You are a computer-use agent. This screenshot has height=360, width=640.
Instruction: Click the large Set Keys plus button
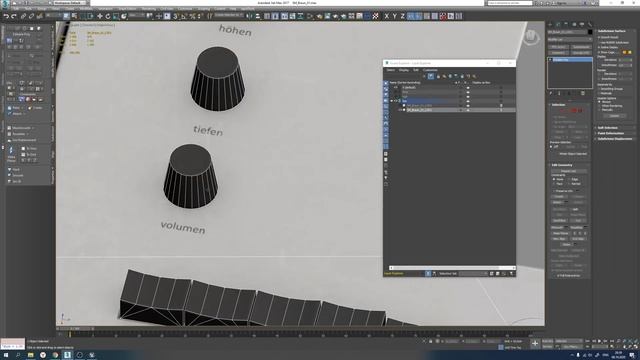coord(535,343)
